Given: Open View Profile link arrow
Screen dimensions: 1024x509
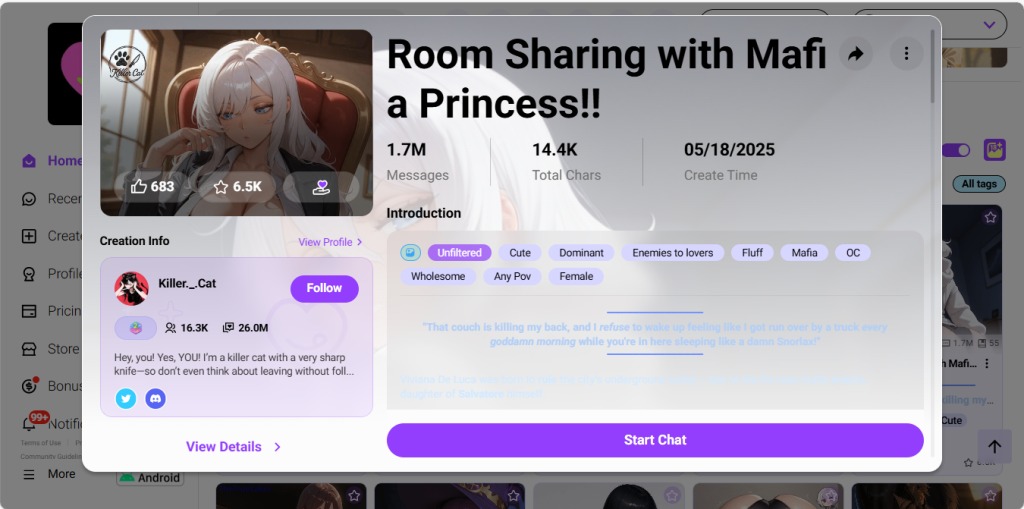Looking at the screenshot, I should [359, 242].
